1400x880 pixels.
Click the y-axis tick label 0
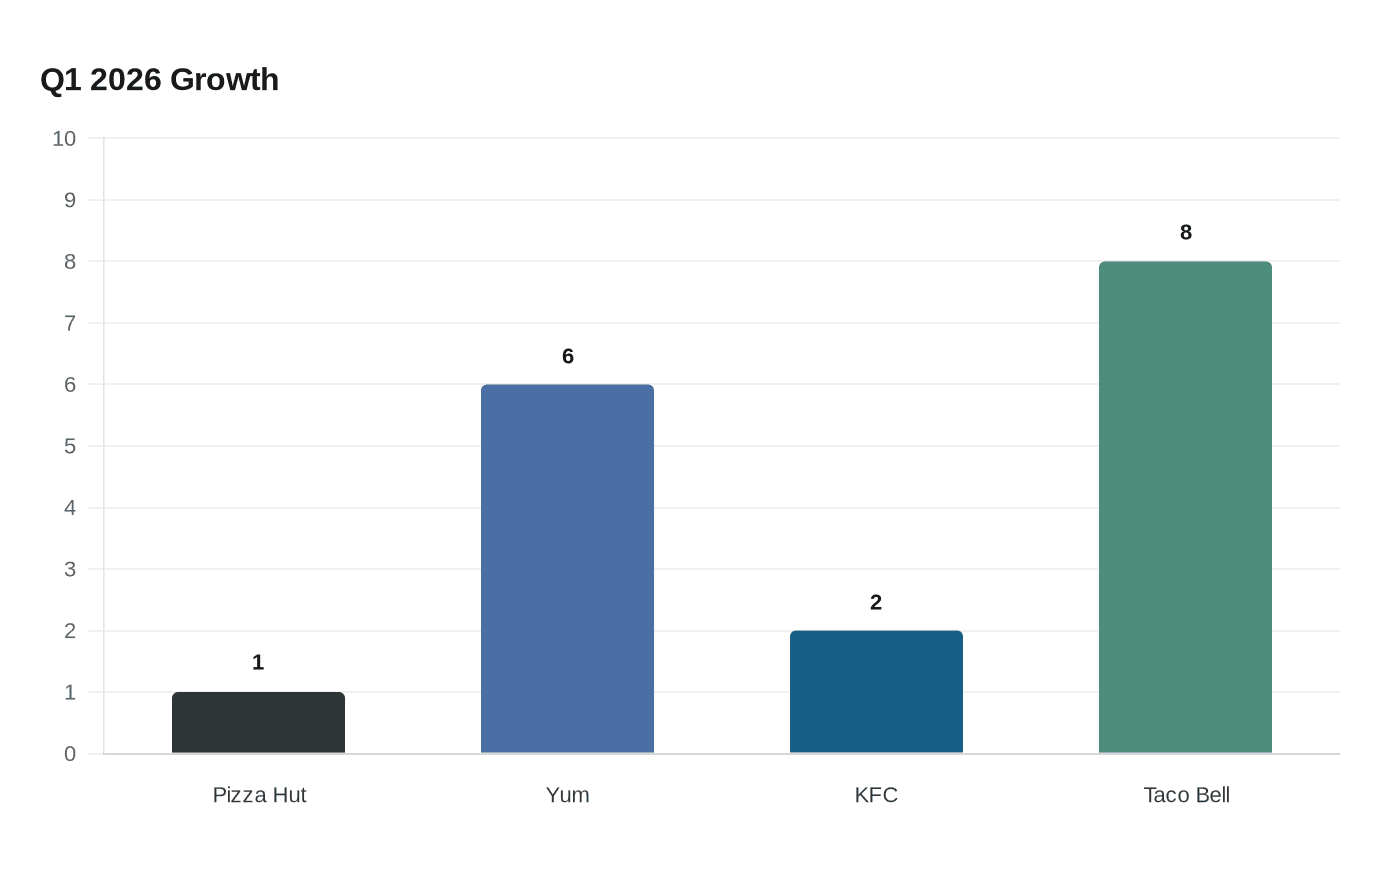(x=70, y=754)
